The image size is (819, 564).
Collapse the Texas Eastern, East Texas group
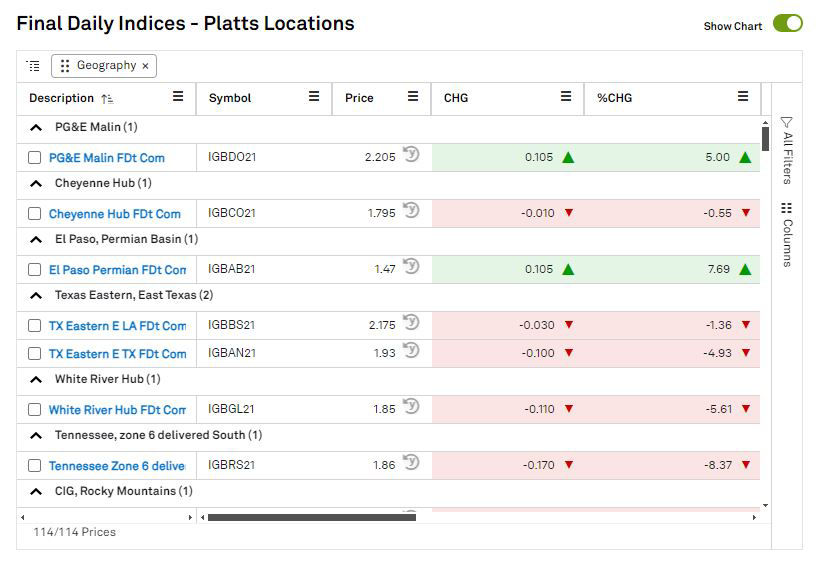point(36,296)
